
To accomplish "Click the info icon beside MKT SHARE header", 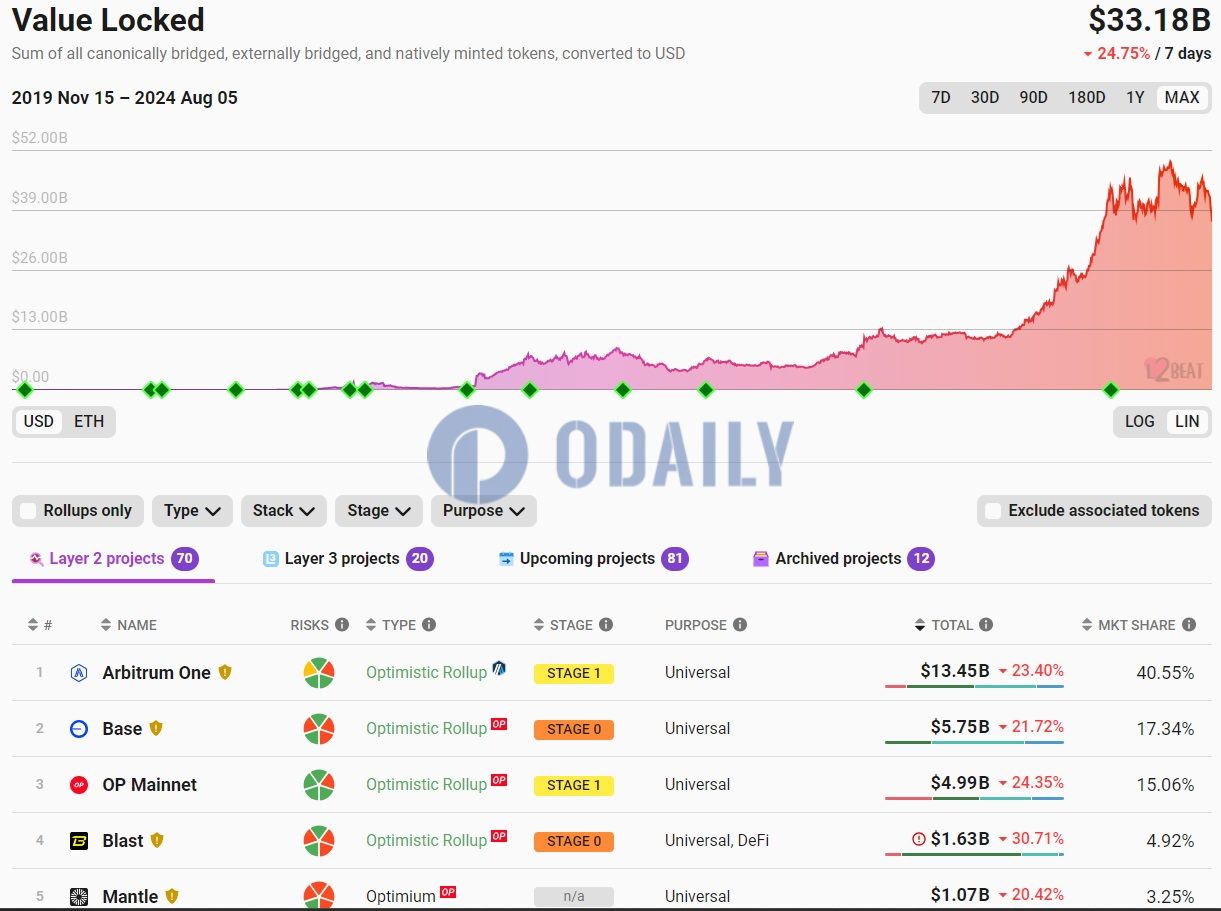I will pyautogui.click(x=1189, y=625).
